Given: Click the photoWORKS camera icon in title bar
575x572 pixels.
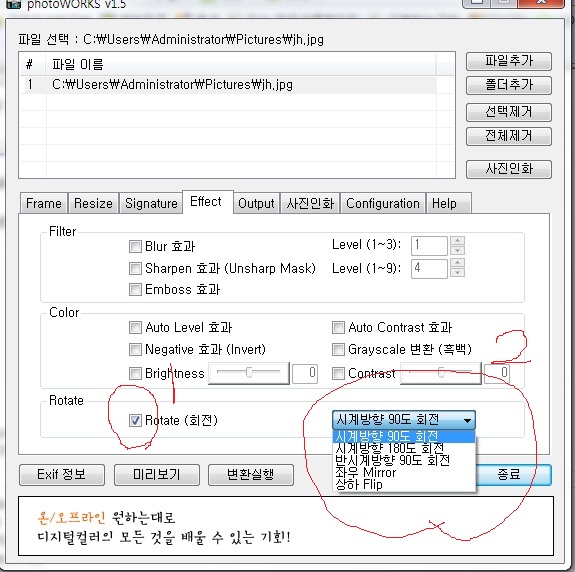Looking at the screenshot, I should 14,4.
